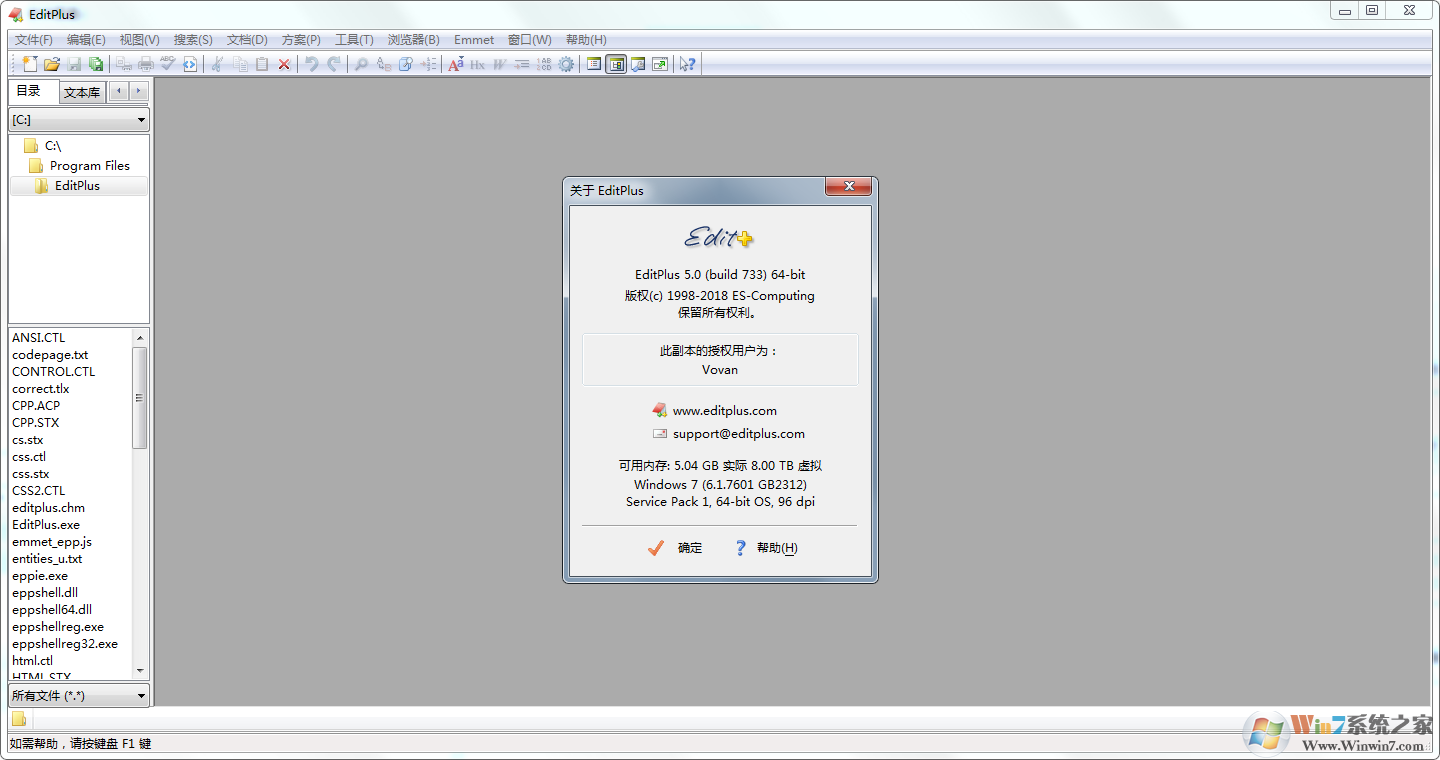Open the 工具(T) menu
The width and height of the screenshot is (1440, 760).
353,40
